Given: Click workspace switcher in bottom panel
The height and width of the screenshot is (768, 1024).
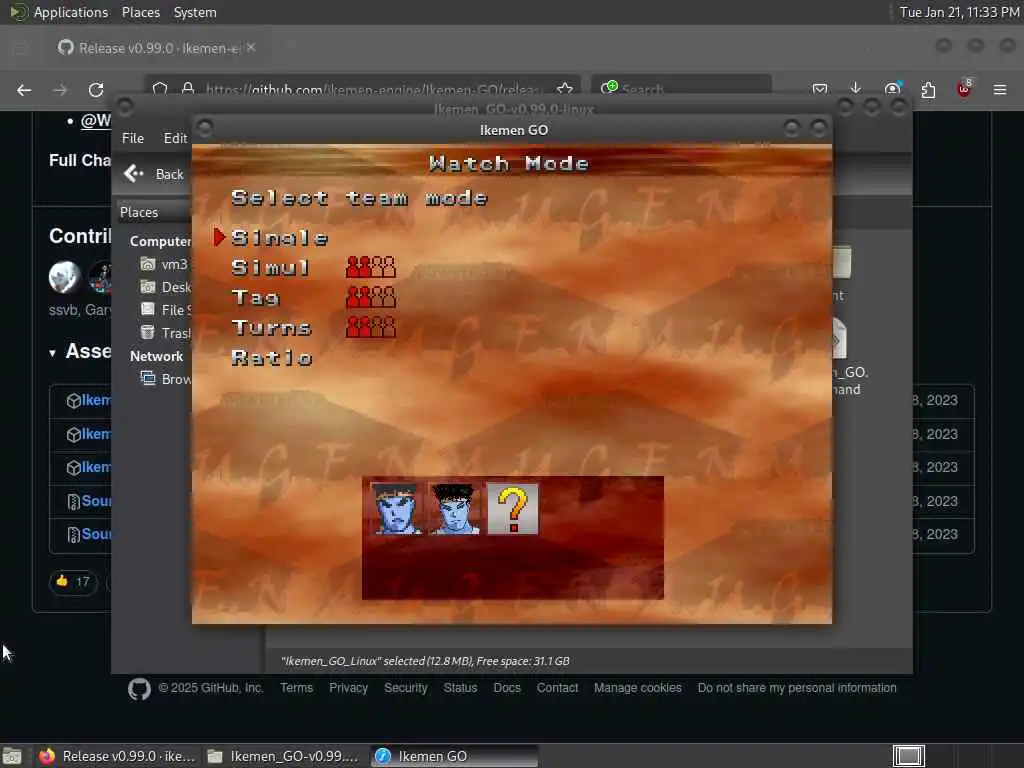Looking at the screenshot, I should [x=908, y=756].
